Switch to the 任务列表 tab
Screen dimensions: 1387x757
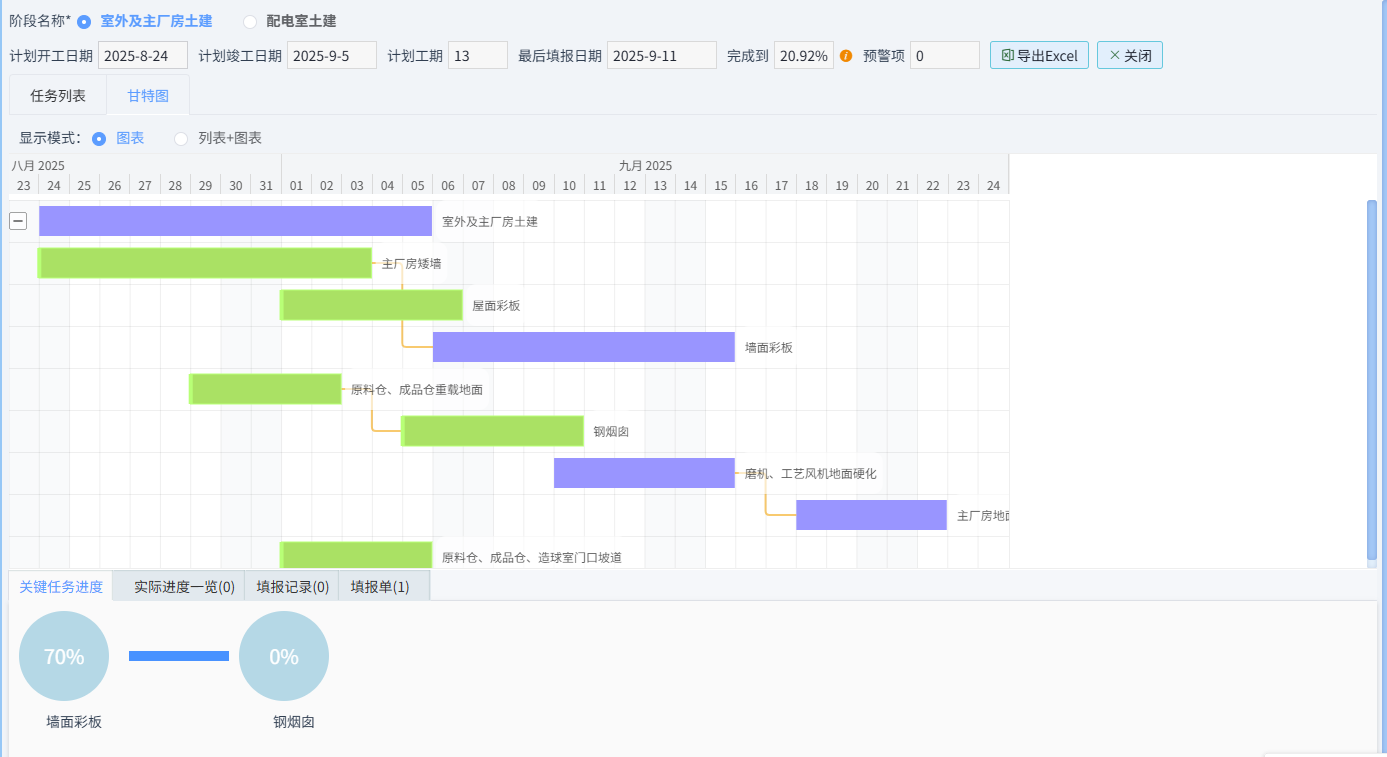pyautogui.click(x=58, y=96)
